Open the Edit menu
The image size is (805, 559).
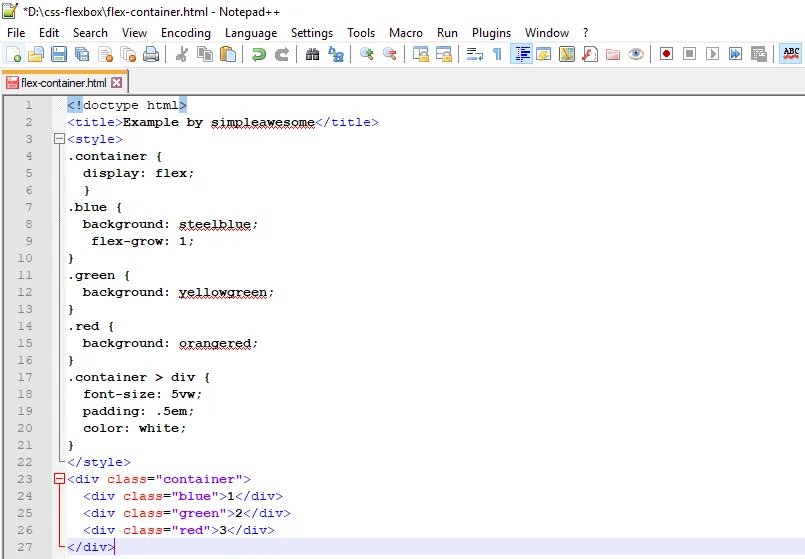(x=49, y=33)
